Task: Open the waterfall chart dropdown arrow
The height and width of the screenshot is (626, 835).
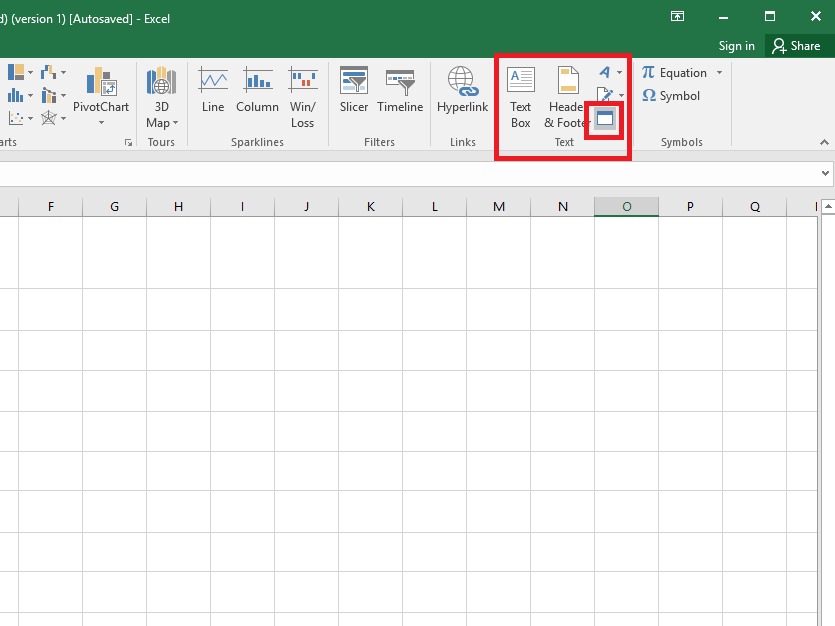Action: click(63, 72)
